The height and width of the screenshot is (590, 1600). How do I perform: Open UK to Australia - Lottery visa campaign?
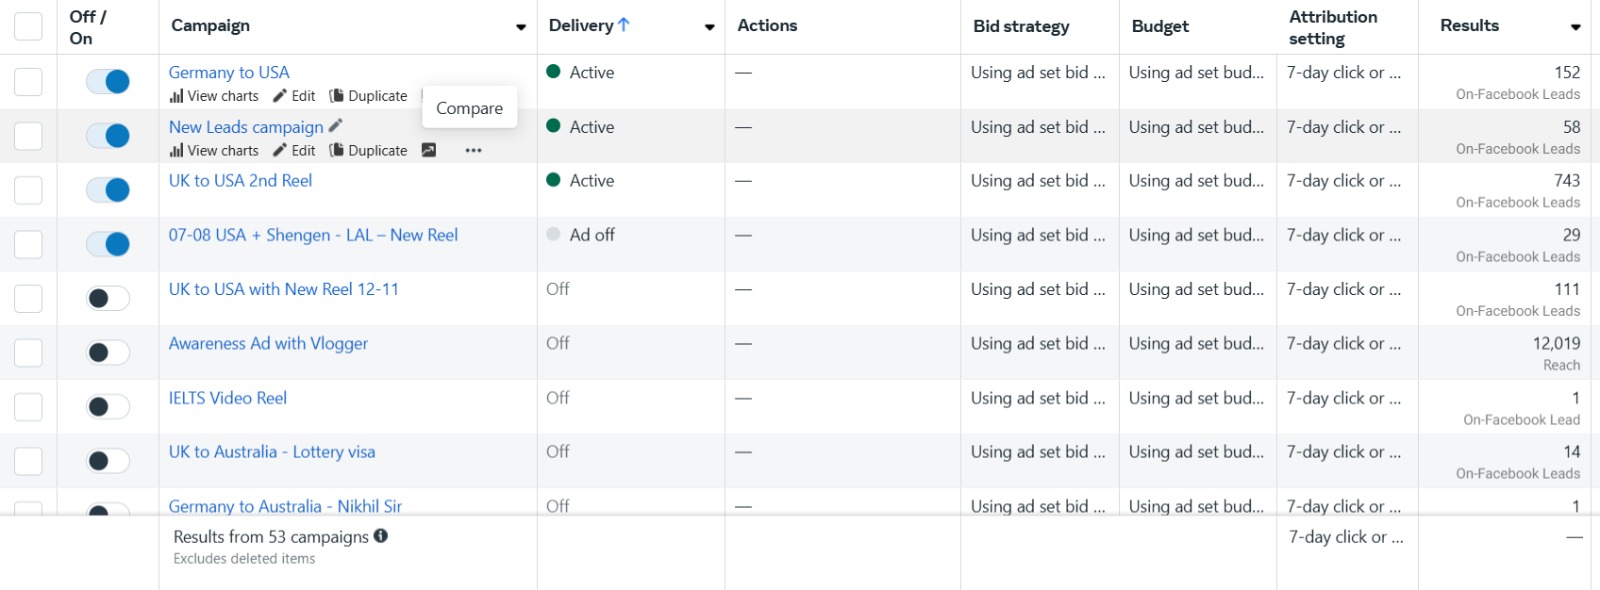point(272,452)
